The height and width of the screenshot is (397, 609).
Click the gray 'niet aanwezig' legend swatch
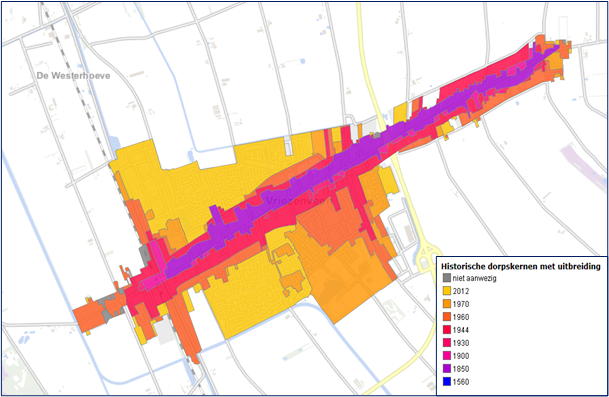447,278
